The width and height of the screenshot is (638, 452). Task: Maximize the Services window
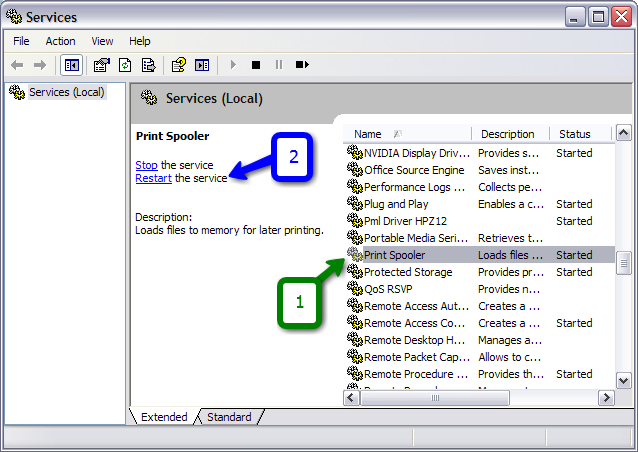598,17
